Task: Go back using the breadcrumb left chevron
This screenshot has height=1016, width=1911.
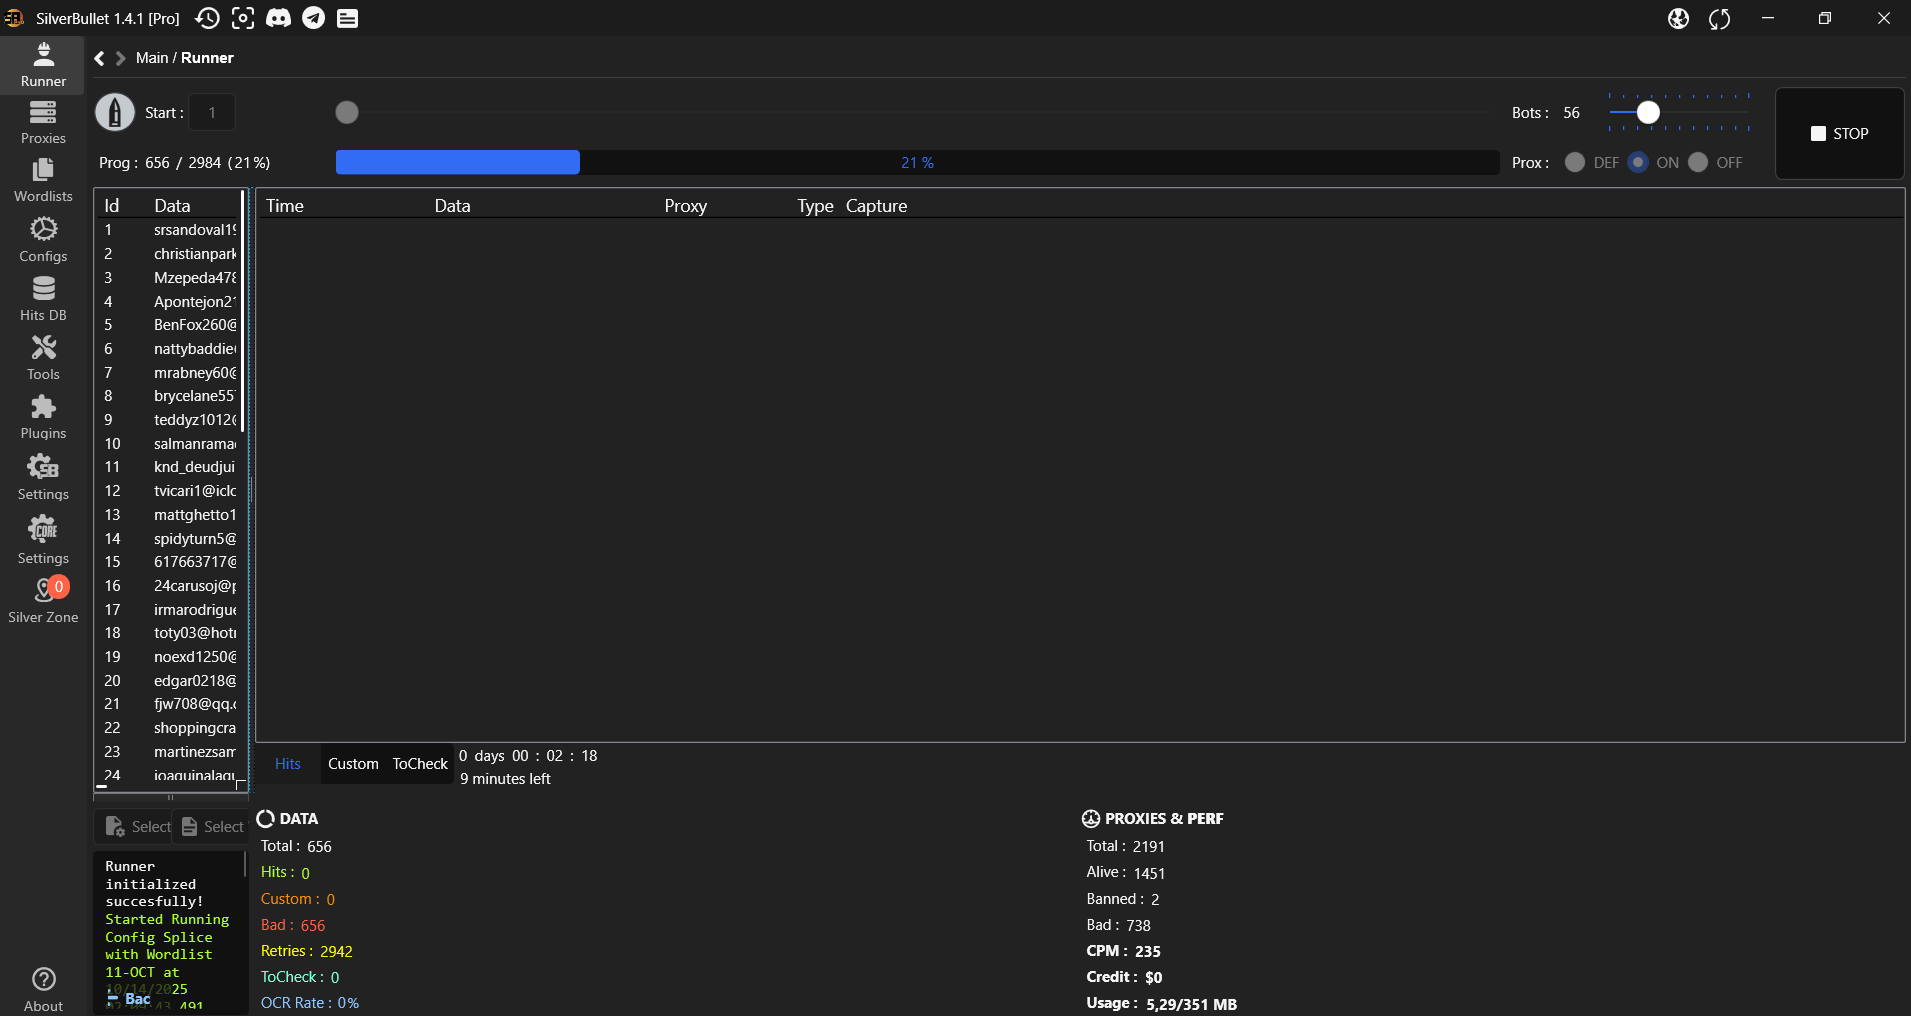Action: tap(100, 58)
